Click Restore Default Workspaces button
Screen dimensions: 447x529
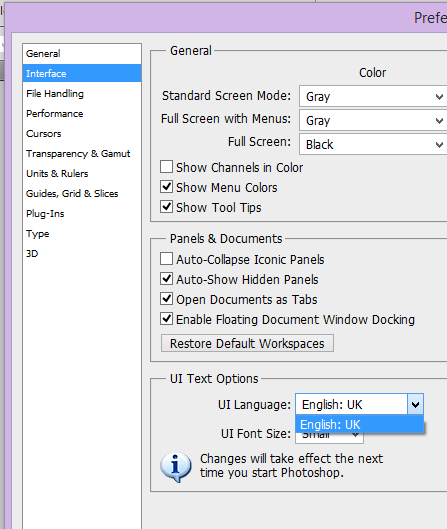coord(247,343)
